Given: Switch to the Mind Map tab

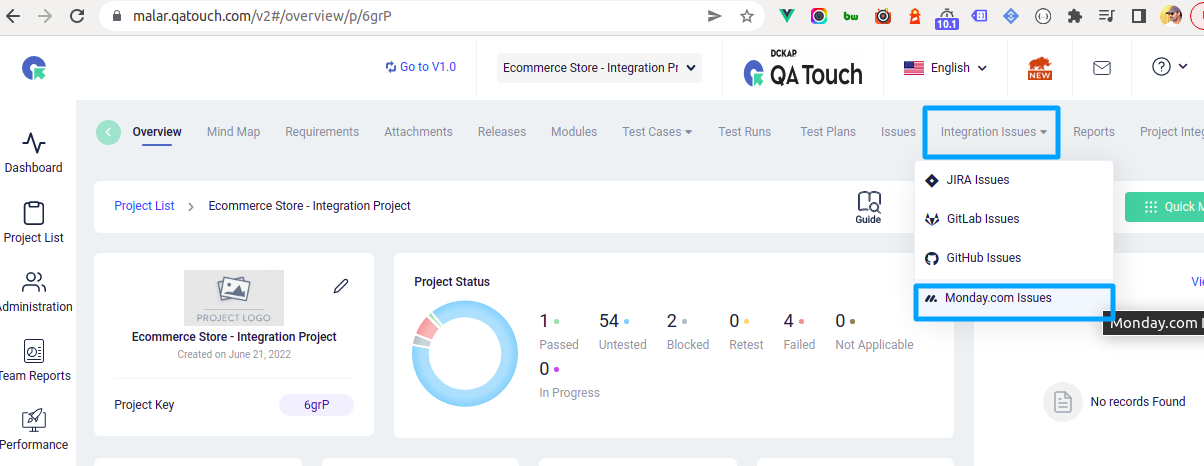Looking at the screenshot, I should [233, 132].
